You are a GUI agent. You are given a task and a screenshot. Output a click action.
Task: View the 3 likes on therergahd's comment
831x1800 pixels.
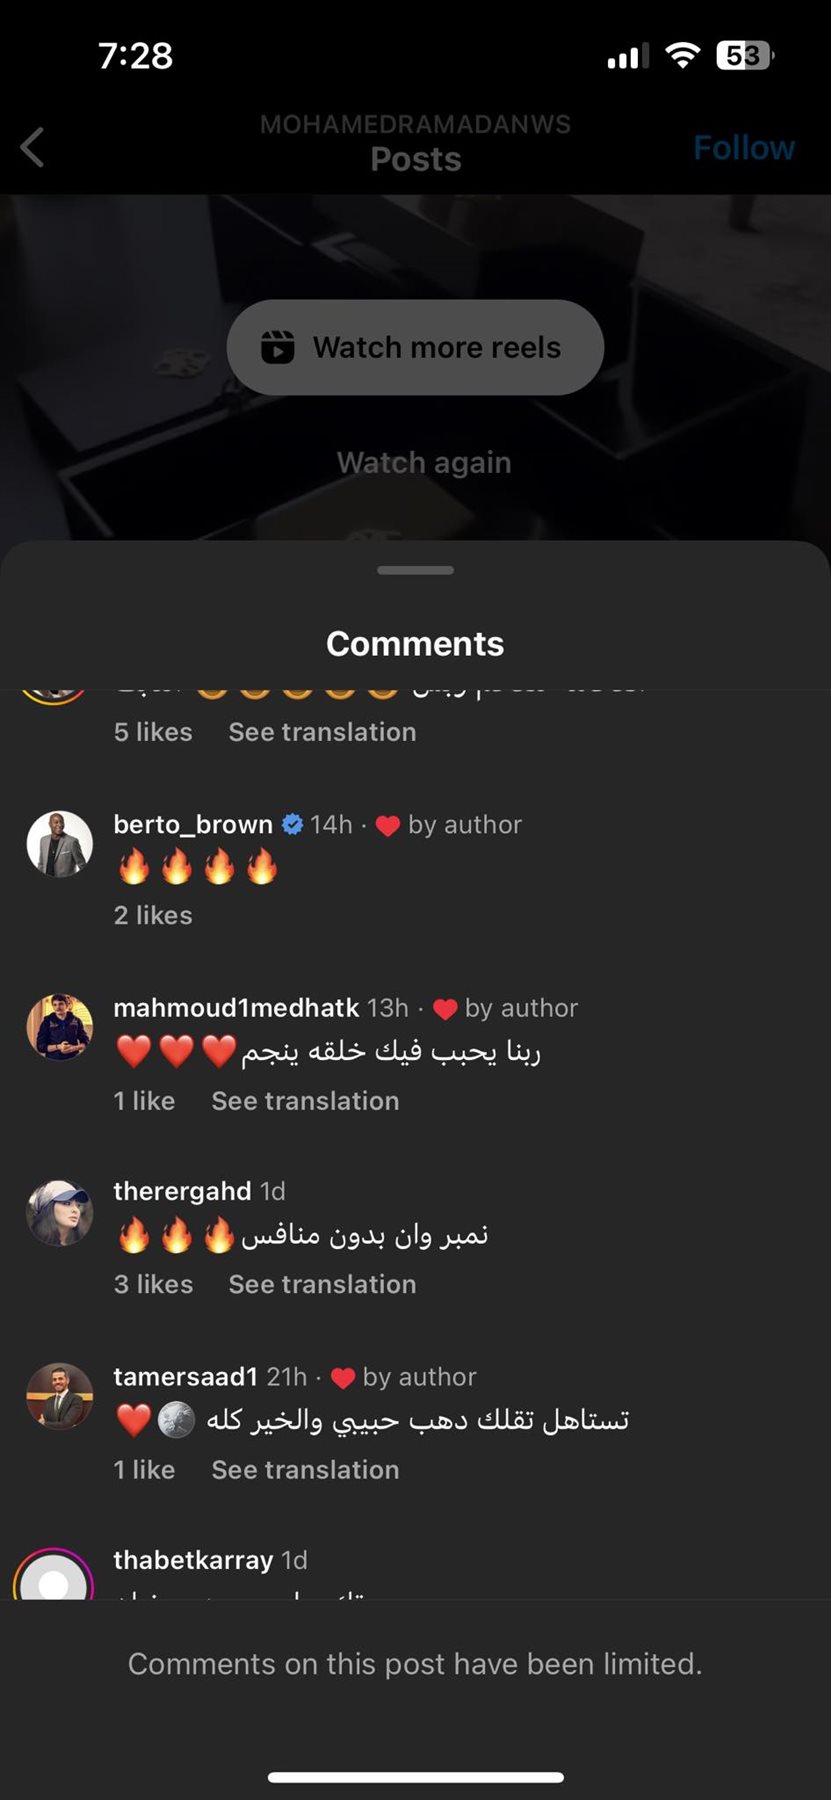coord(153,1284)
